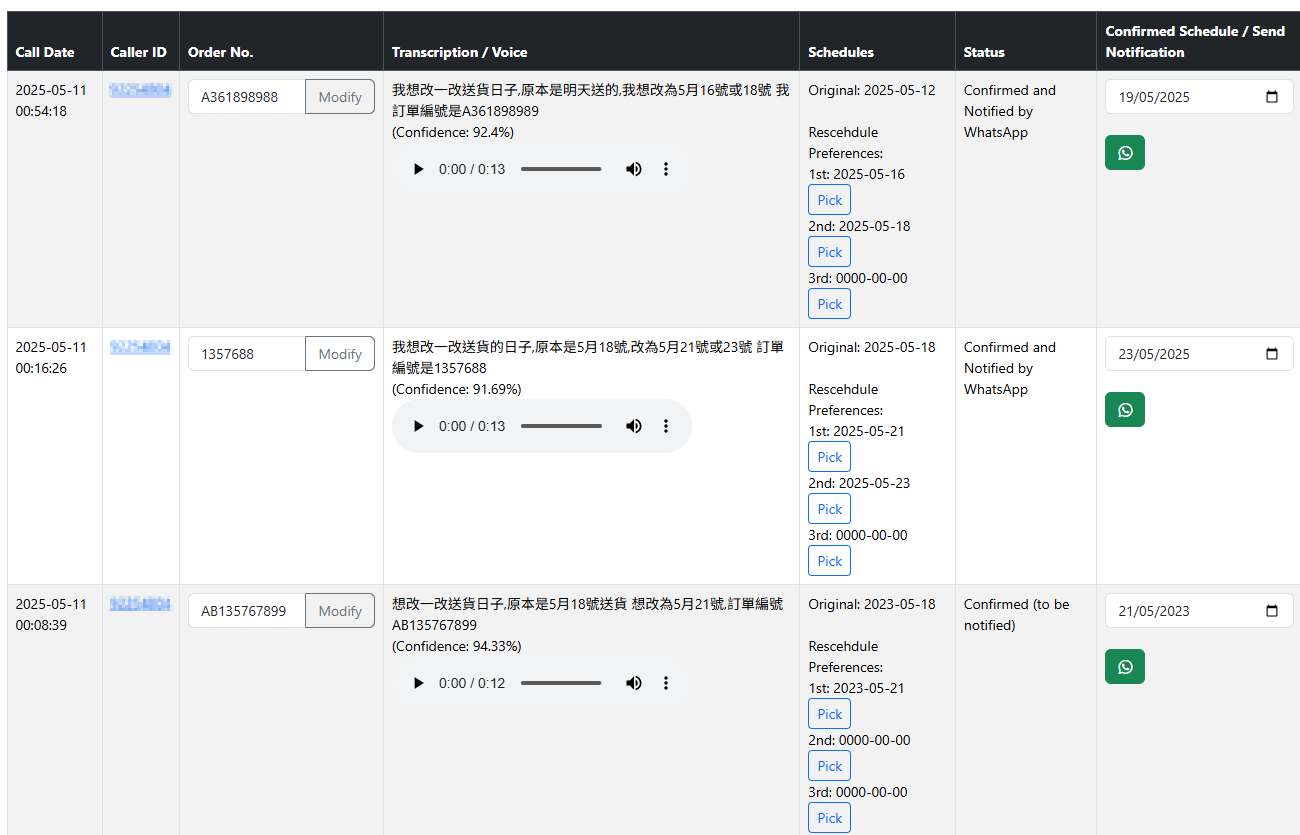Click WhatsApp button for order 1357688
Image resolution: width=1300 pixels, height=835 pixels.
point(1124,410)
